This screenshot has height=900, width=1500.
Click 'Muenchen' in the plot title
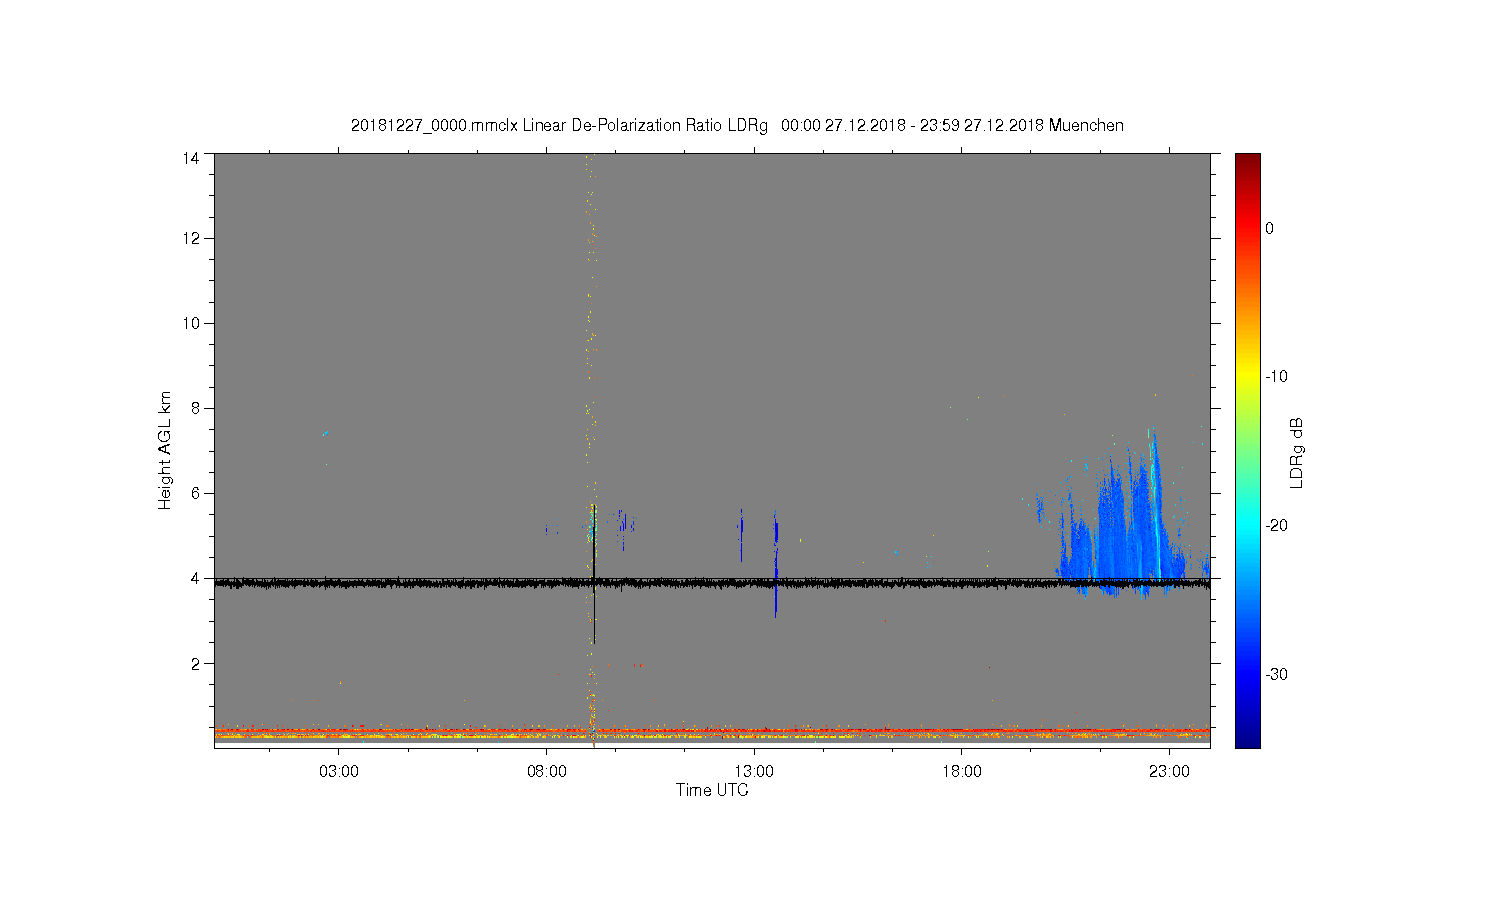[1086, 126]
